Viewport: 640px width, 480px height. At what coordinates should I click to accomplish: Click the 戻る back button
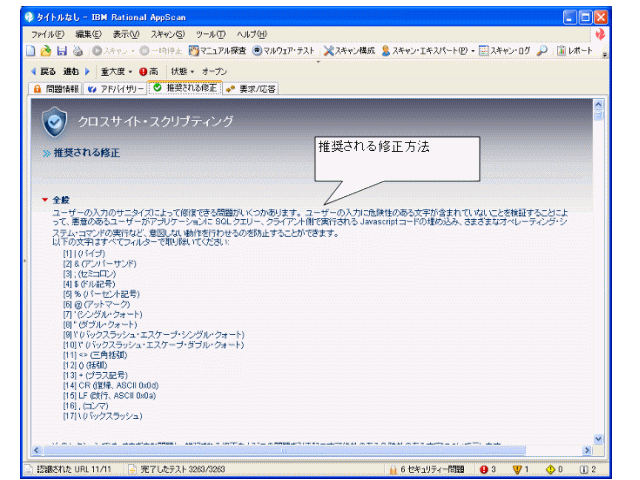(x=43, y=72)
